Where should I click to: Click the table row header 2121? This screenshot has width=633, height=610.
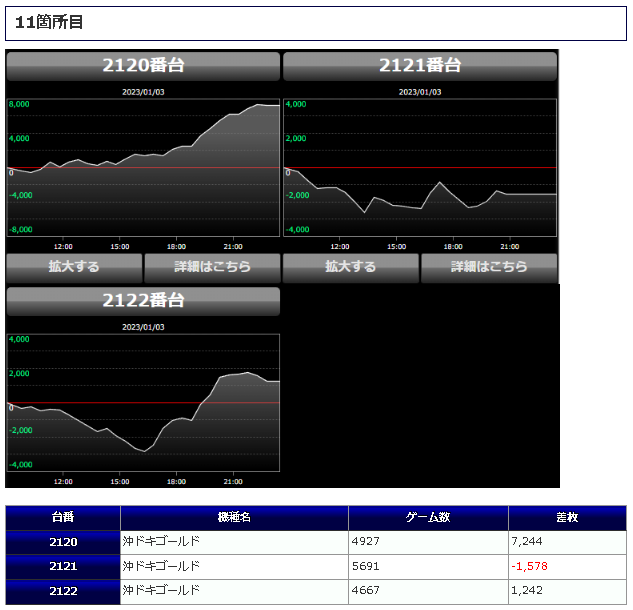tap(63, 567)
